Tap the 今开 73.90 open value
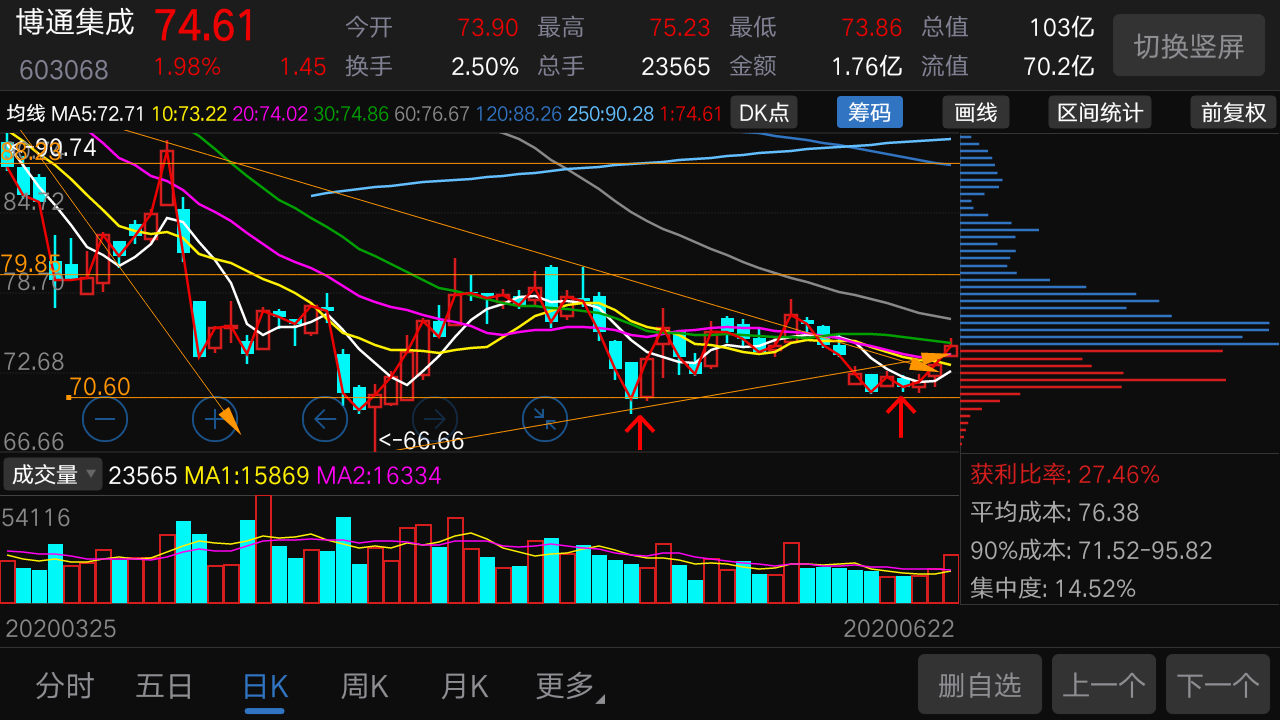Image resolution: width=1280 pixels, height=720 pixels. coord(488,27)
